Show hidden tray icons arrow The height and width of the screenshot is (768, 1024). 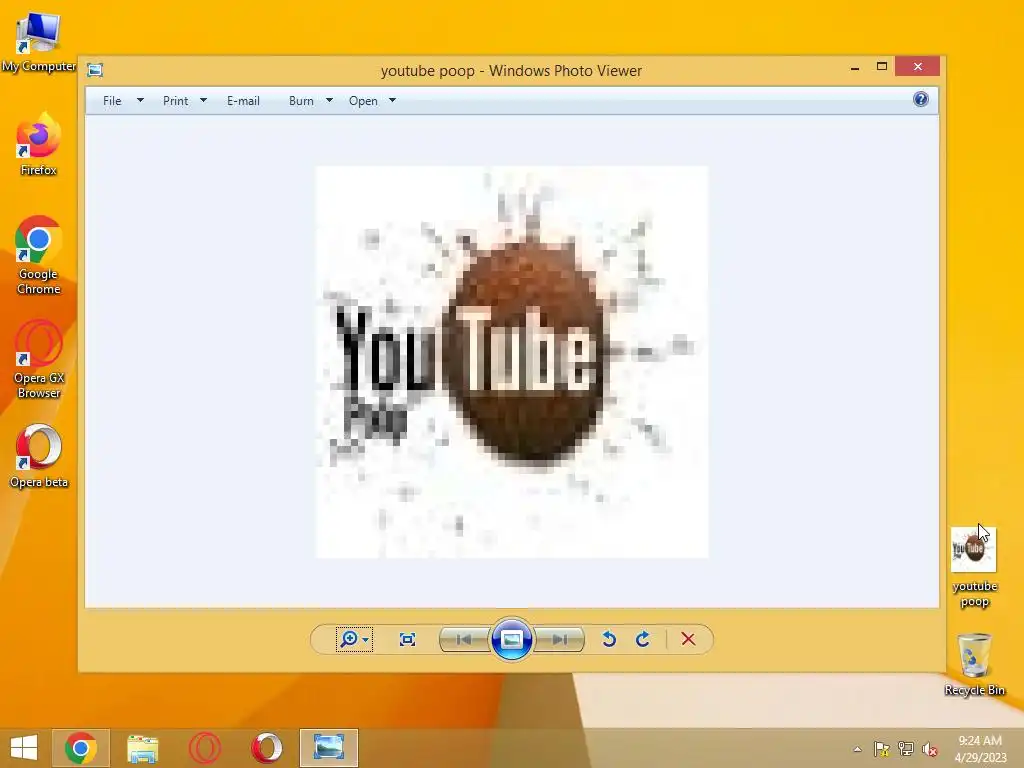click(857, 749)
